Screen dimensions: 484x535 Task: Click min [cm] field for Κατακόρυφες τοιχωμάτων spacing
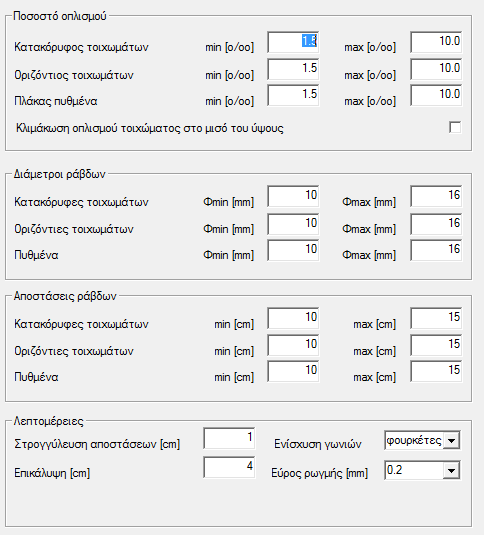point(293,318)
